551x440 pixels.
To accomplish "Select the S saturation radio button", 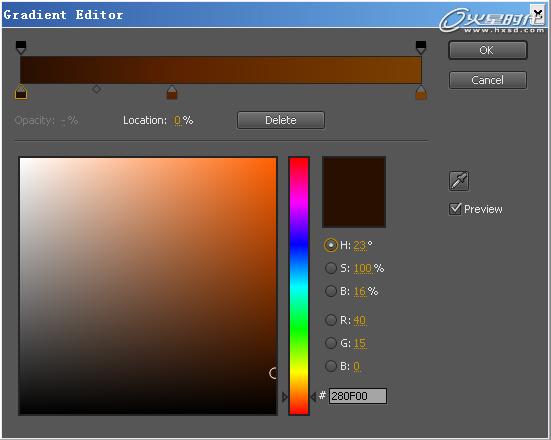I will click(x=331, y=268).
